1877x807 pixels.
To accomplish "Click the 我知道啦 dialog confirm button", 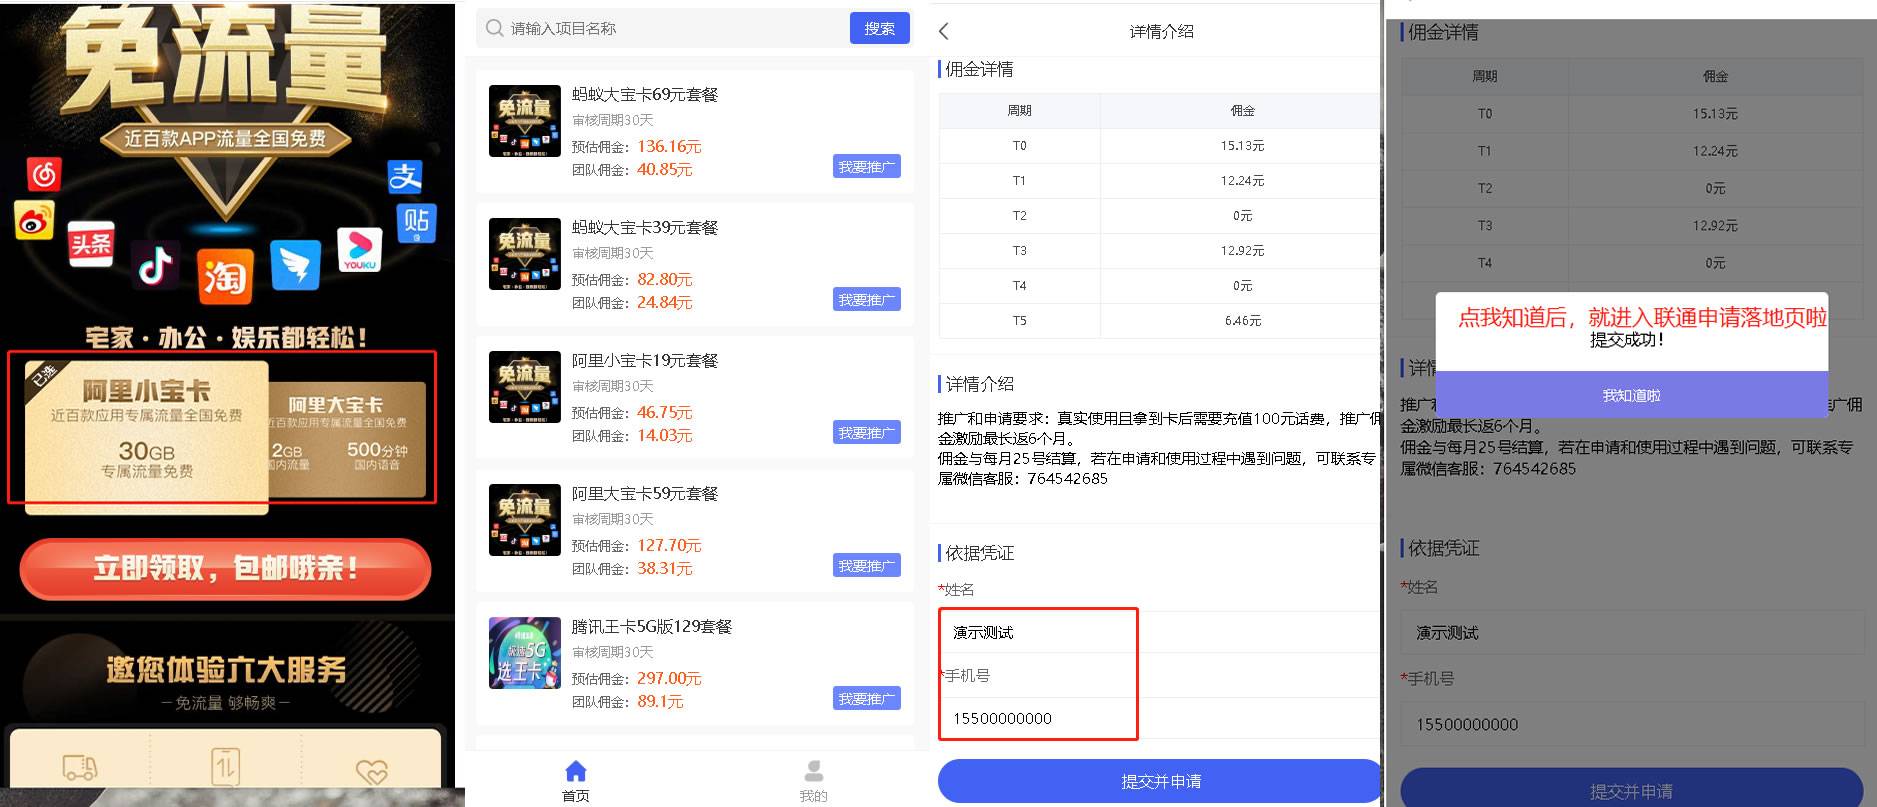I will [1631, 395].
